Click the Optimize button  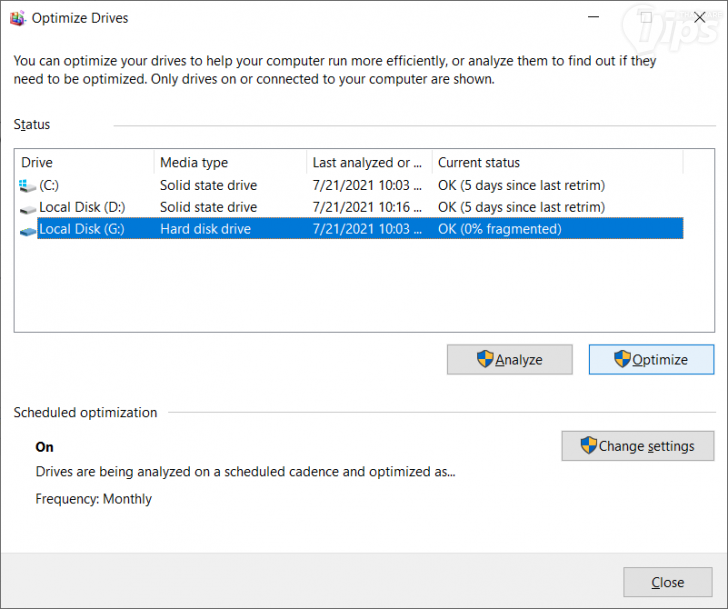651,359
